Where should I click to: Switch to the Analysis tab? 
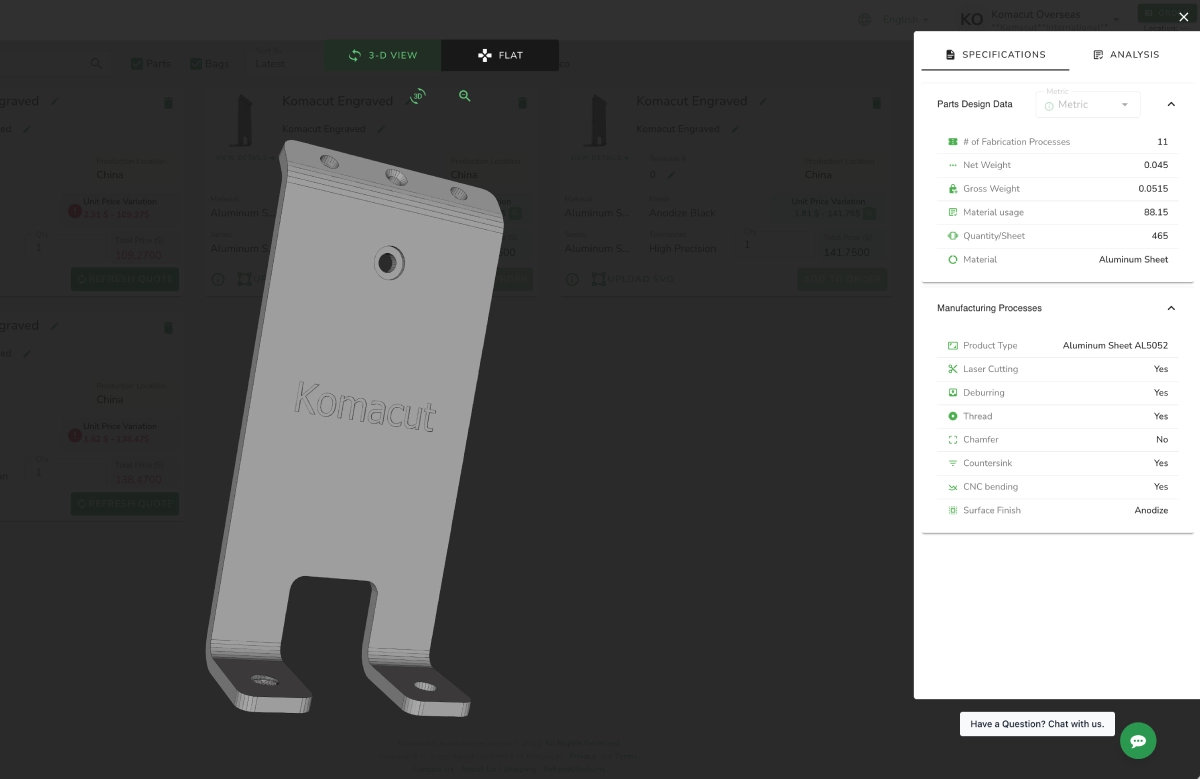coord(1126,55)
